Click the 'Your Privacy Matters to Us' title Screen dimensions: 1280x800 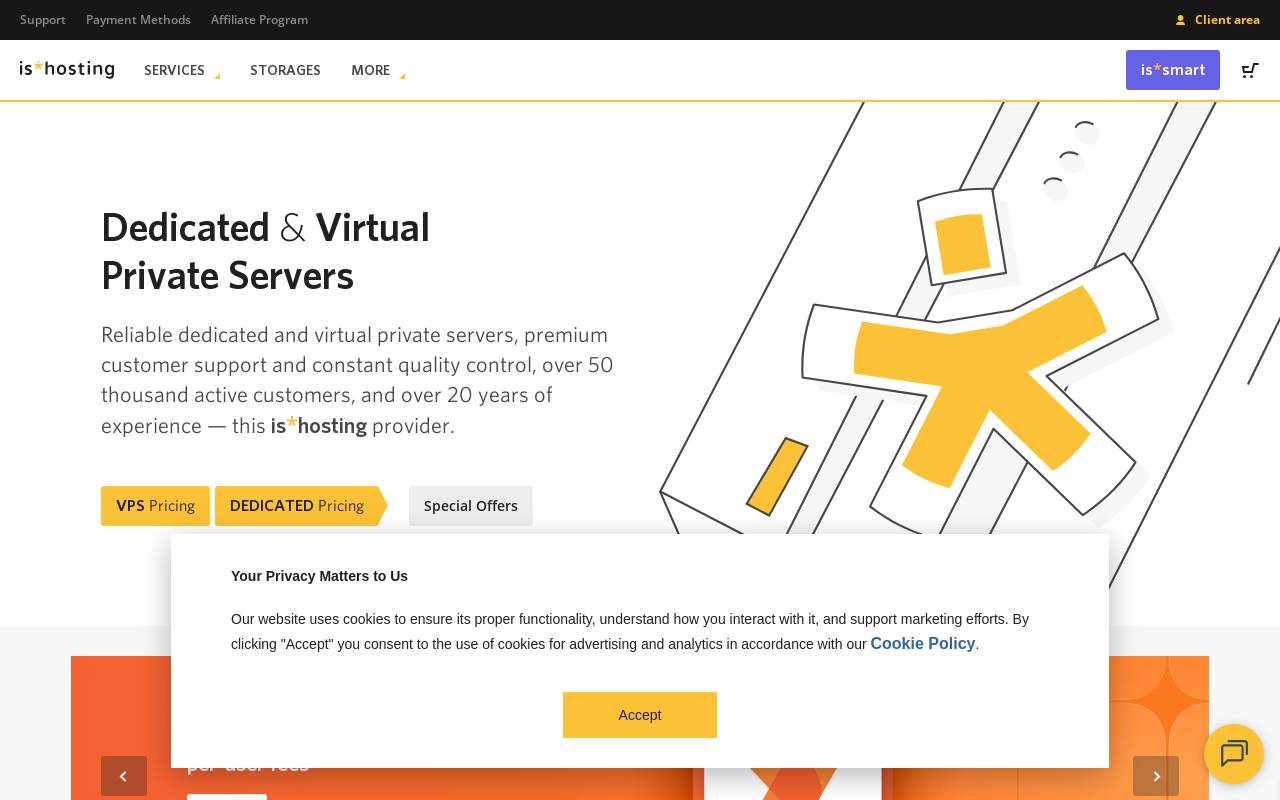[x=319, y=576]
